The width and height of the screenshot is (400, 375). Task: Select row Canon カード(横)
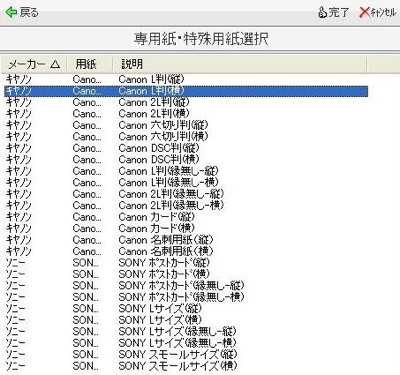click(x=186, y=229)
